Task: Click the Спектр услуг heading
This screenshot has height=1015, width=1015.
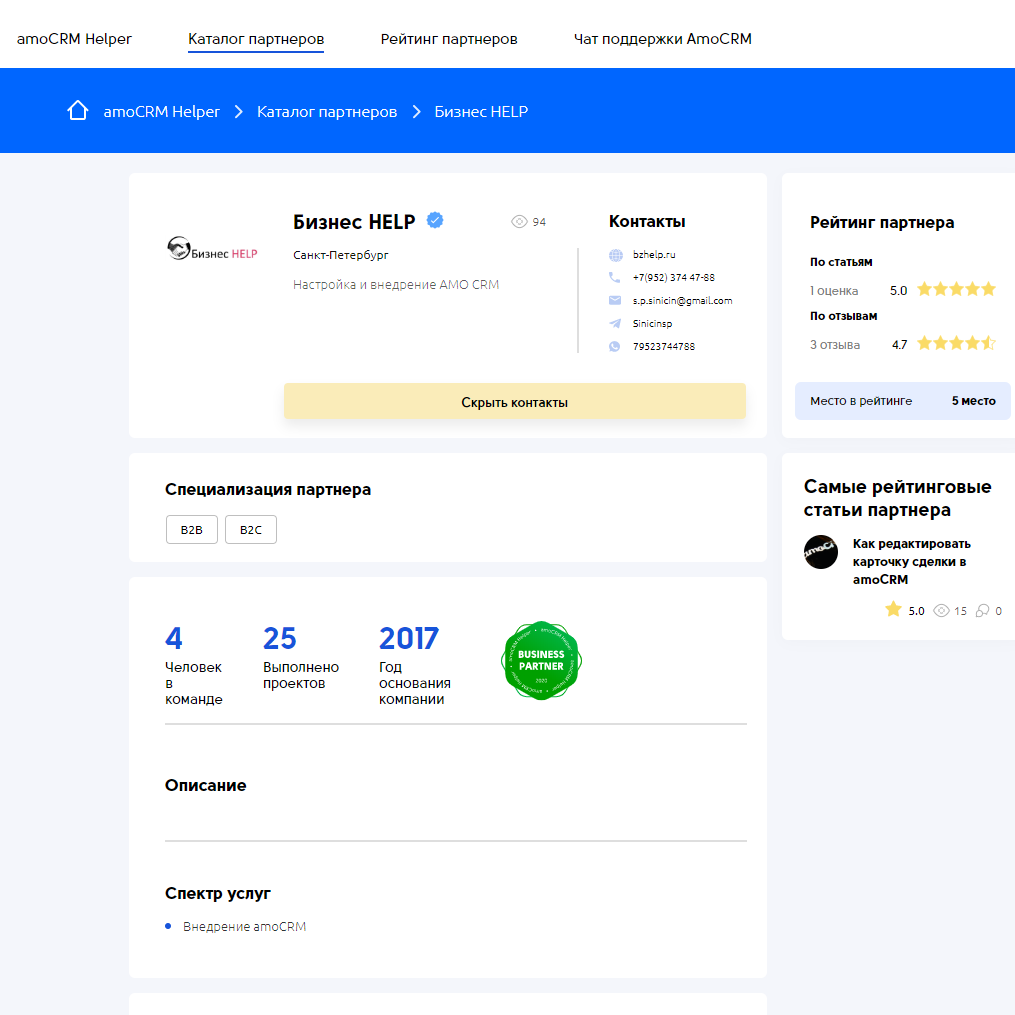Action: pos(218,893)
